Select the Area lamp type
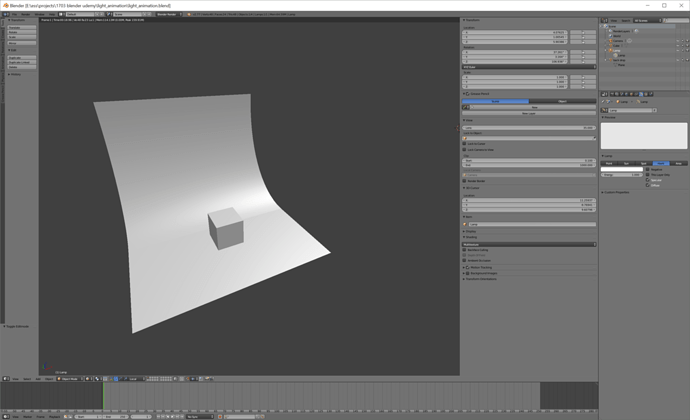This screenshot has height=420, width=690. (678, 163)
